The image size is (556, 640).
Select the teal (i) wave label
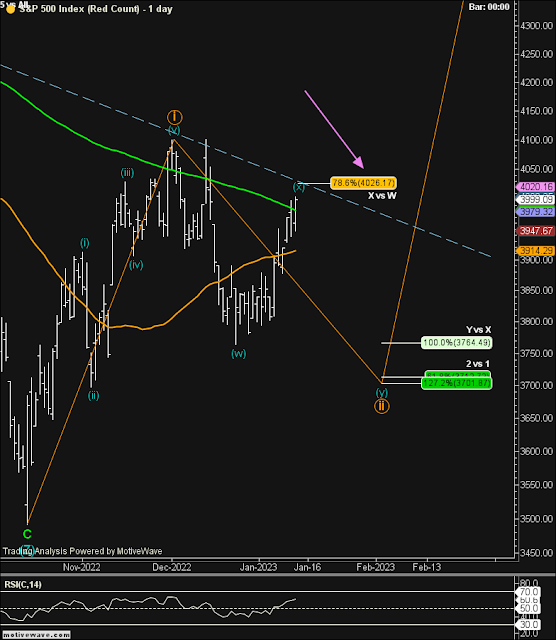click(x=85, y=243)
